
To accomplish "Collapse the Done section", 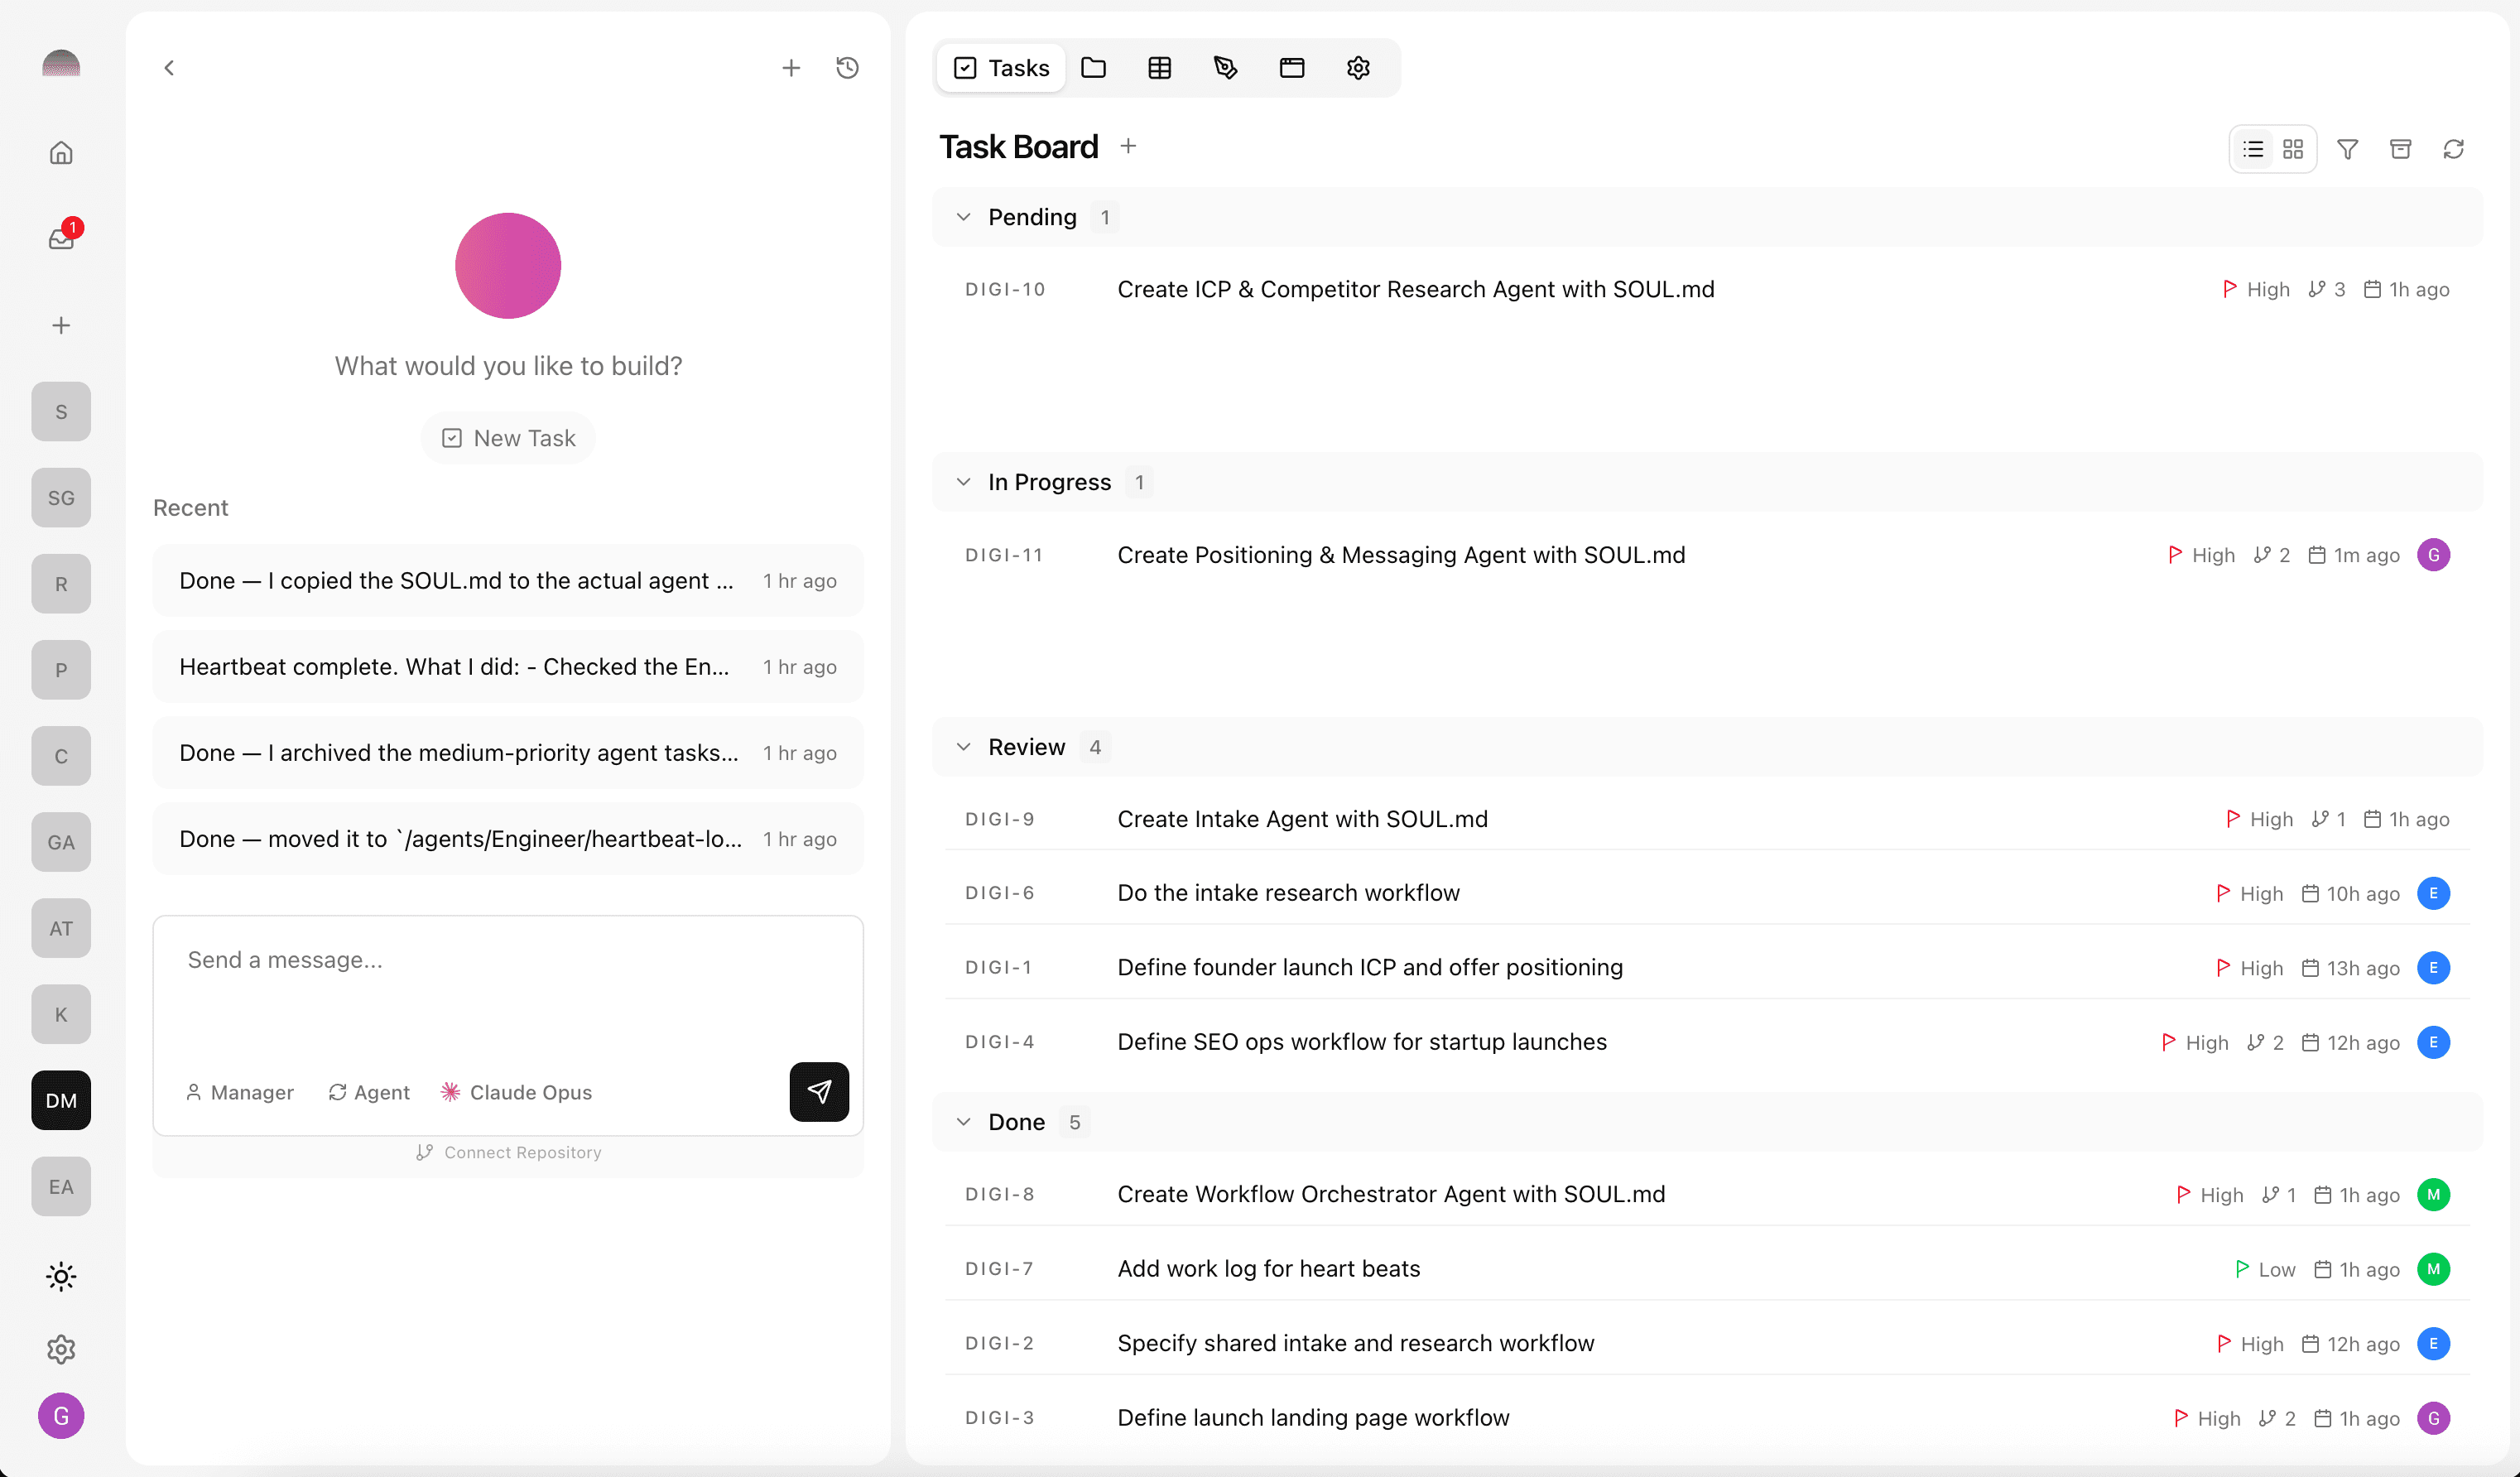I will (x=964, y=1121).
